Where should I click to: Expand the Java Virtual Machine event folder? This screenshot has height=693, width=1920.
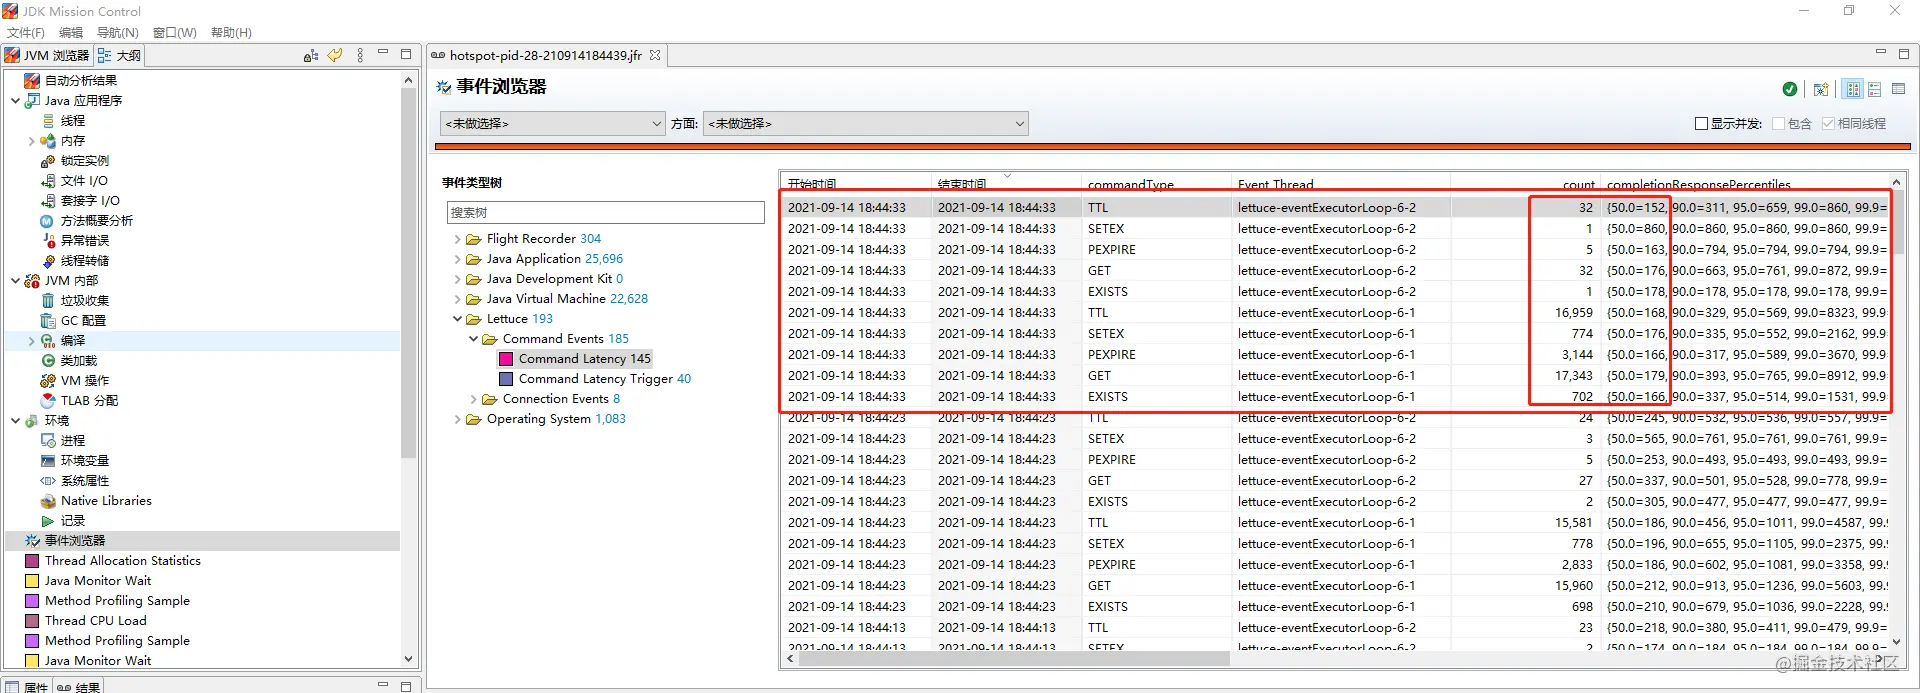tap(458, 299)
